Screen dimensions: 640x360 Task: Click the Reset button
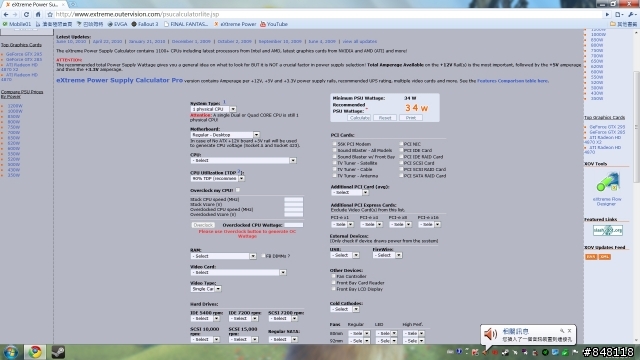pyautogui.click(x=385, y=118)
